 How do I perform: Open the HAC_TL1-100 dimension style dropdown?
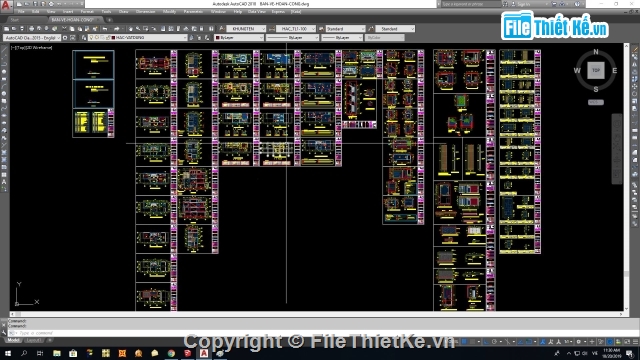pyautogui.click(x=296, y=29)
